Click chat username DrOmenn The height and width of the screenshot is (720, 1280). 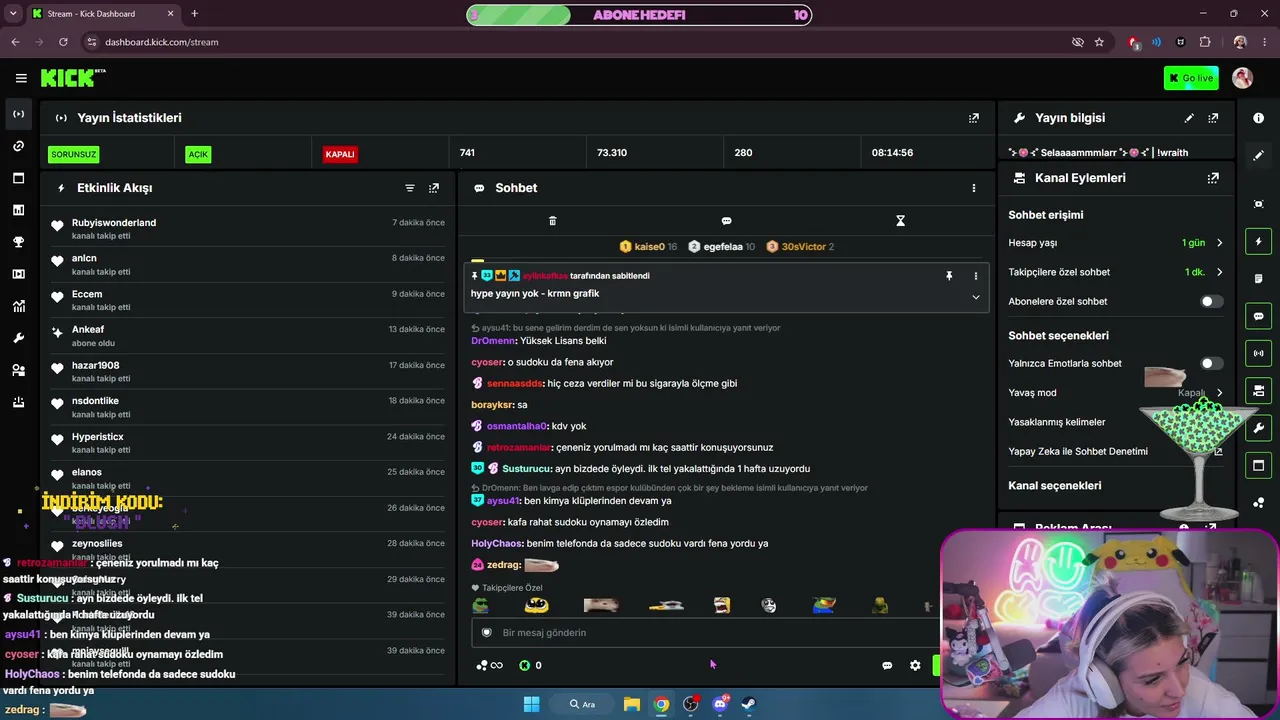pyautogui.click(x=492, y=341)
